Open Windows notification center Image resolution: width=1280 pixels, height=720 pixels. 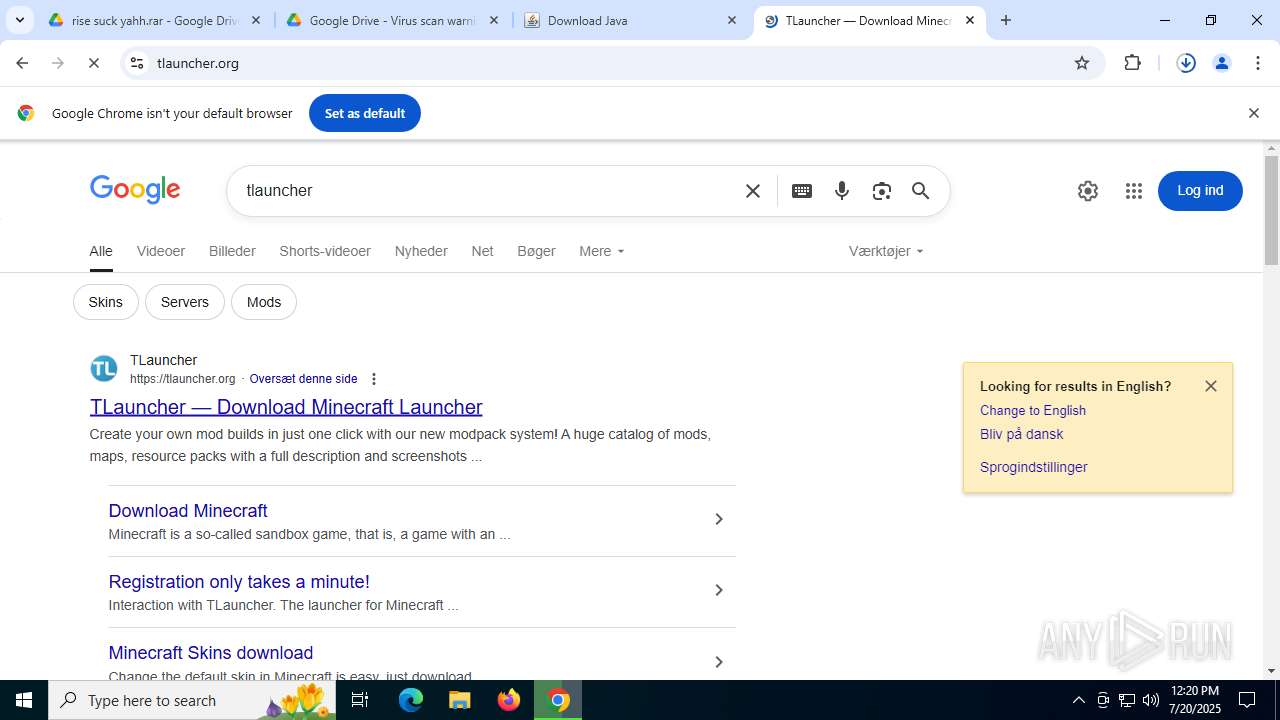[x=1247, y=700]
